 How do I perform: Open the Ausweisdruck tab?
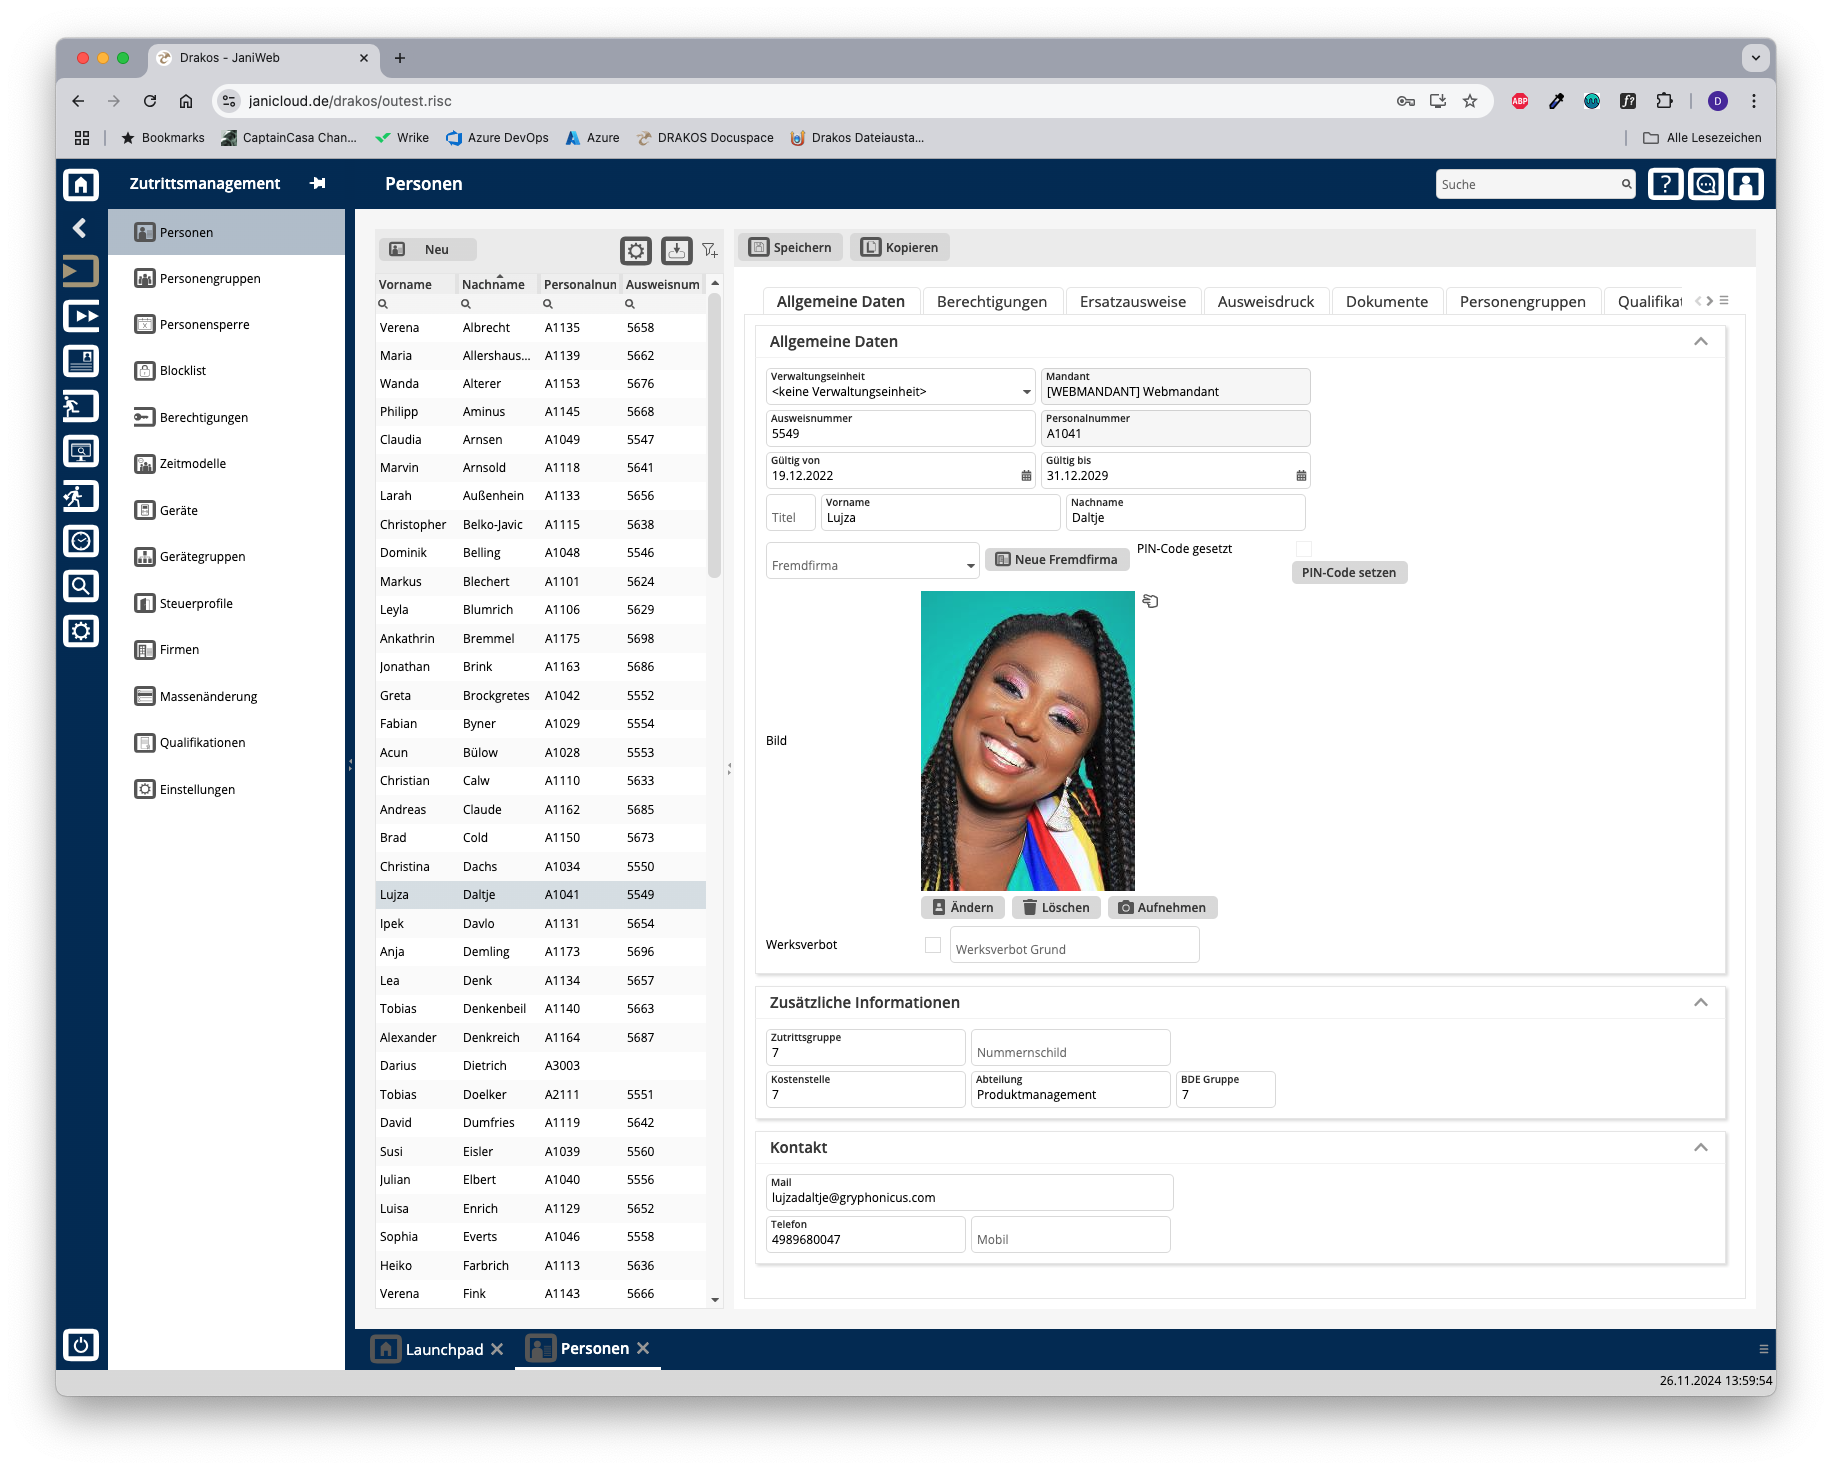[1266, 302]
